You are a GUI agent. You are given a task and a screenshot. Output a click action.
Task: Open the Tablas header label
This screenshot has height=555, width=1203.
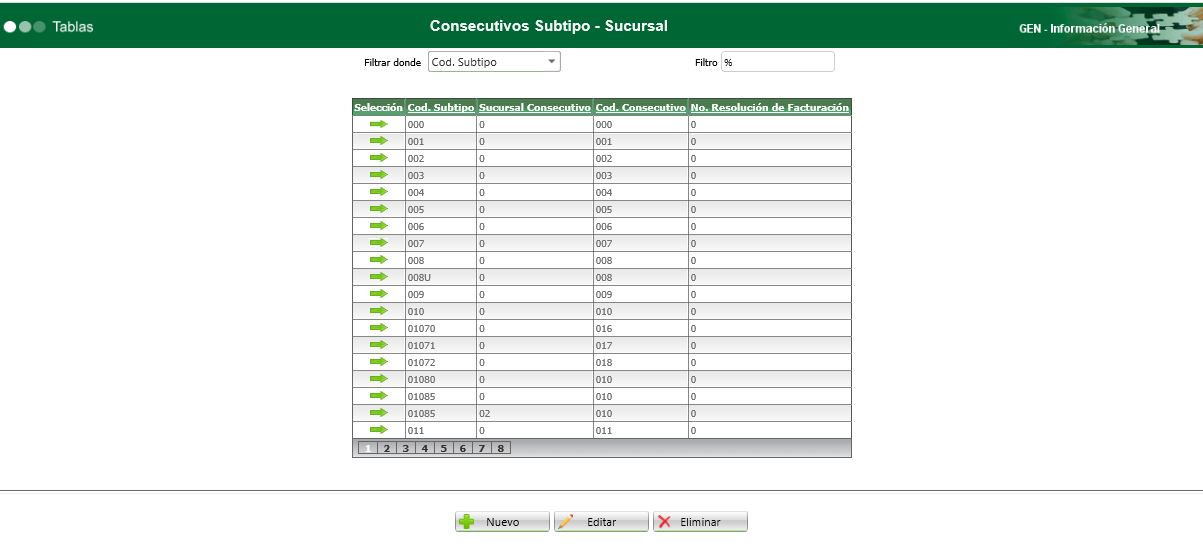[x=73, y=27]
